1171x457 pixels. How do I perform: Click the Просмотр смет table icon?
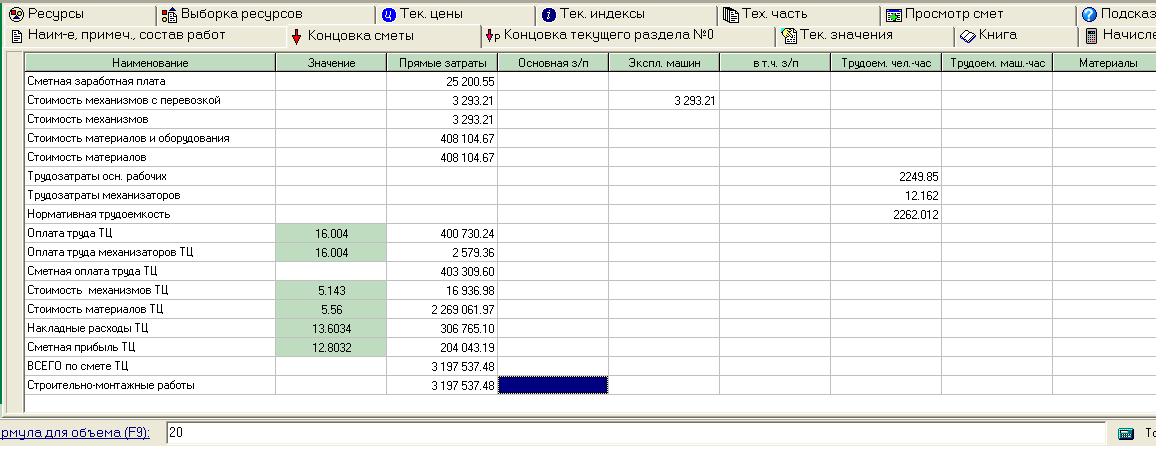(893, 15)
